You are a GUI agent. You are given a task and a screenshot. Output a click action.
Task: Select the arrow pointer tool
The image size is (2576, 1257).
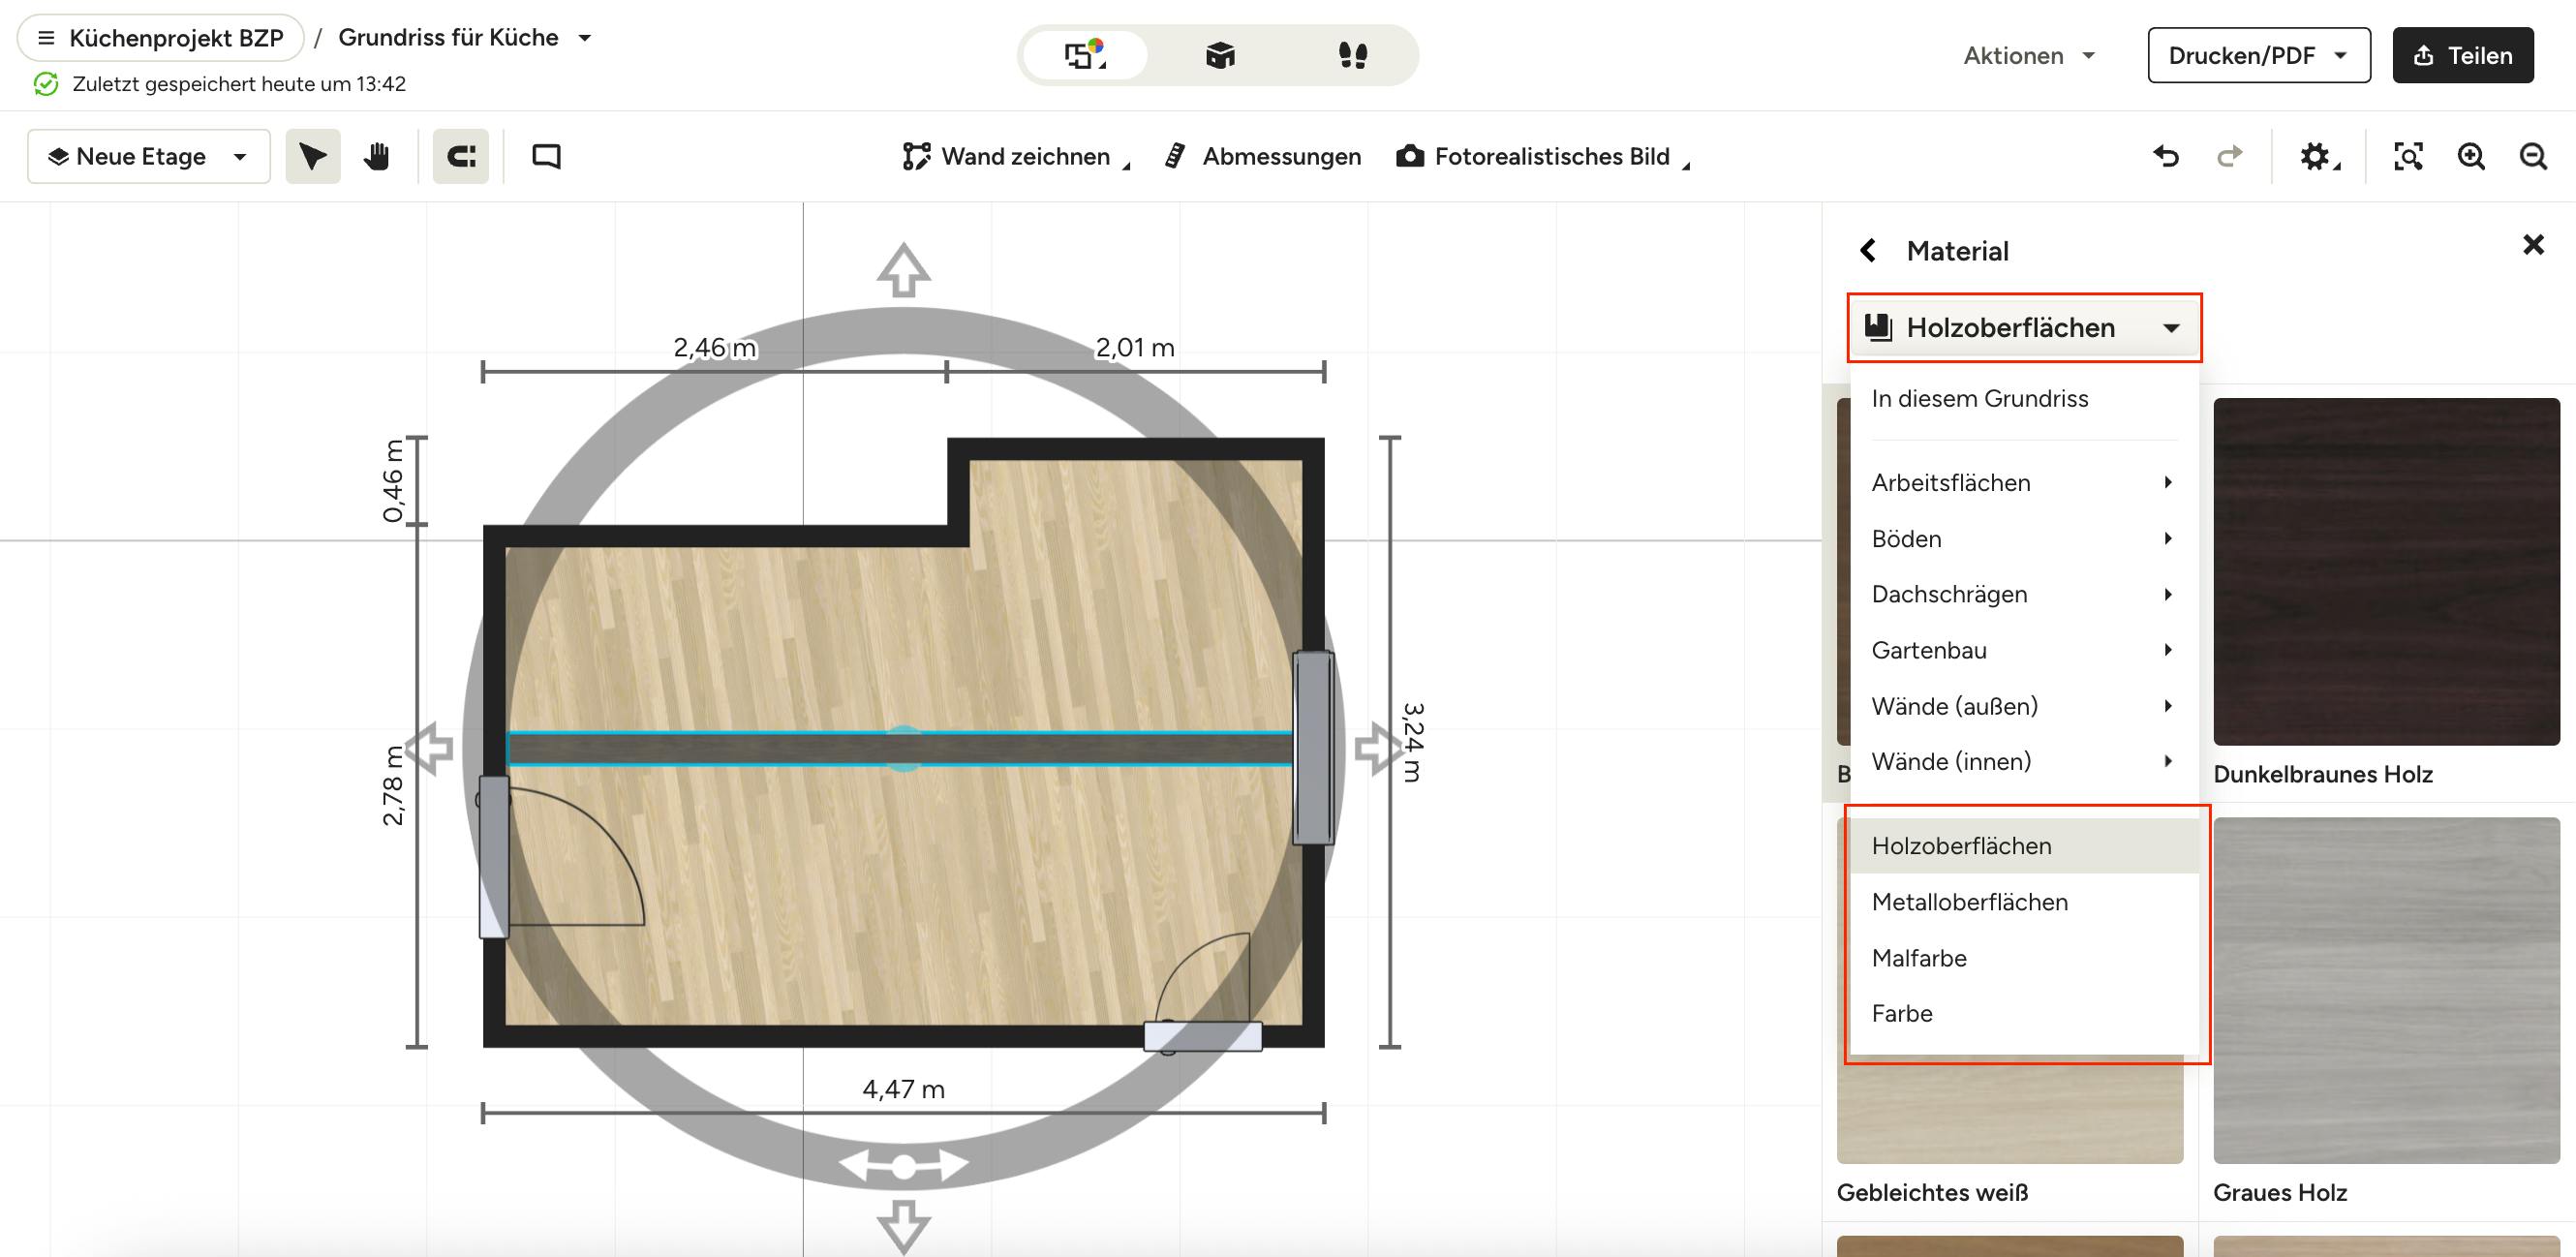[x=313, y=156]
